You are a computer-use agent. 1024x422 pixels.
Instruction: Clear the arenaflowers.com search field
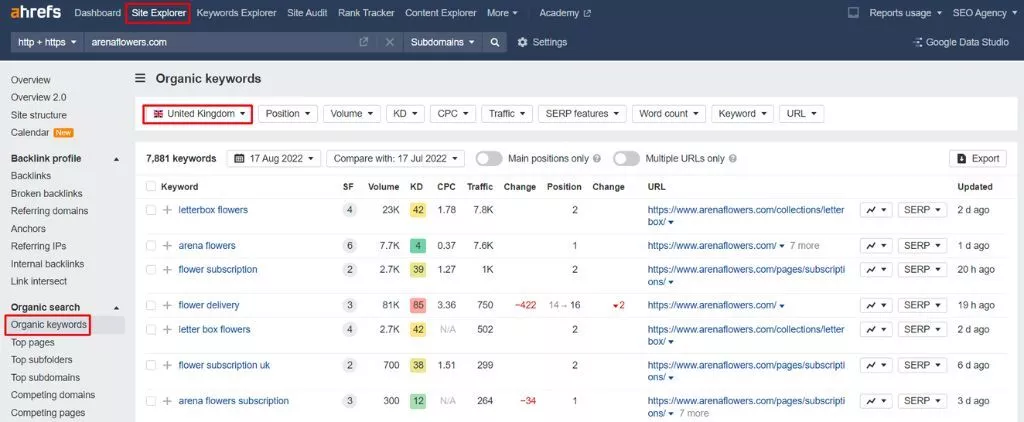tap(389, 42)
